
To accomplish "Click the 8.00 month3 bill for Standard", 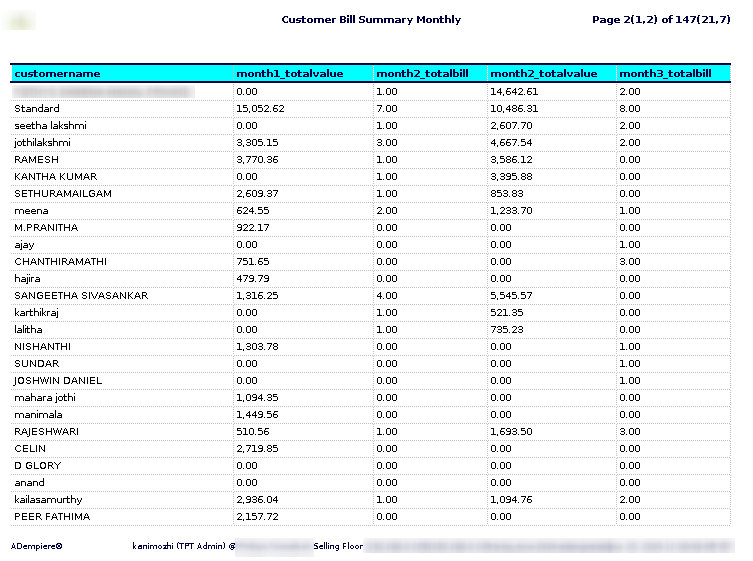I will (x=630, y=109).
